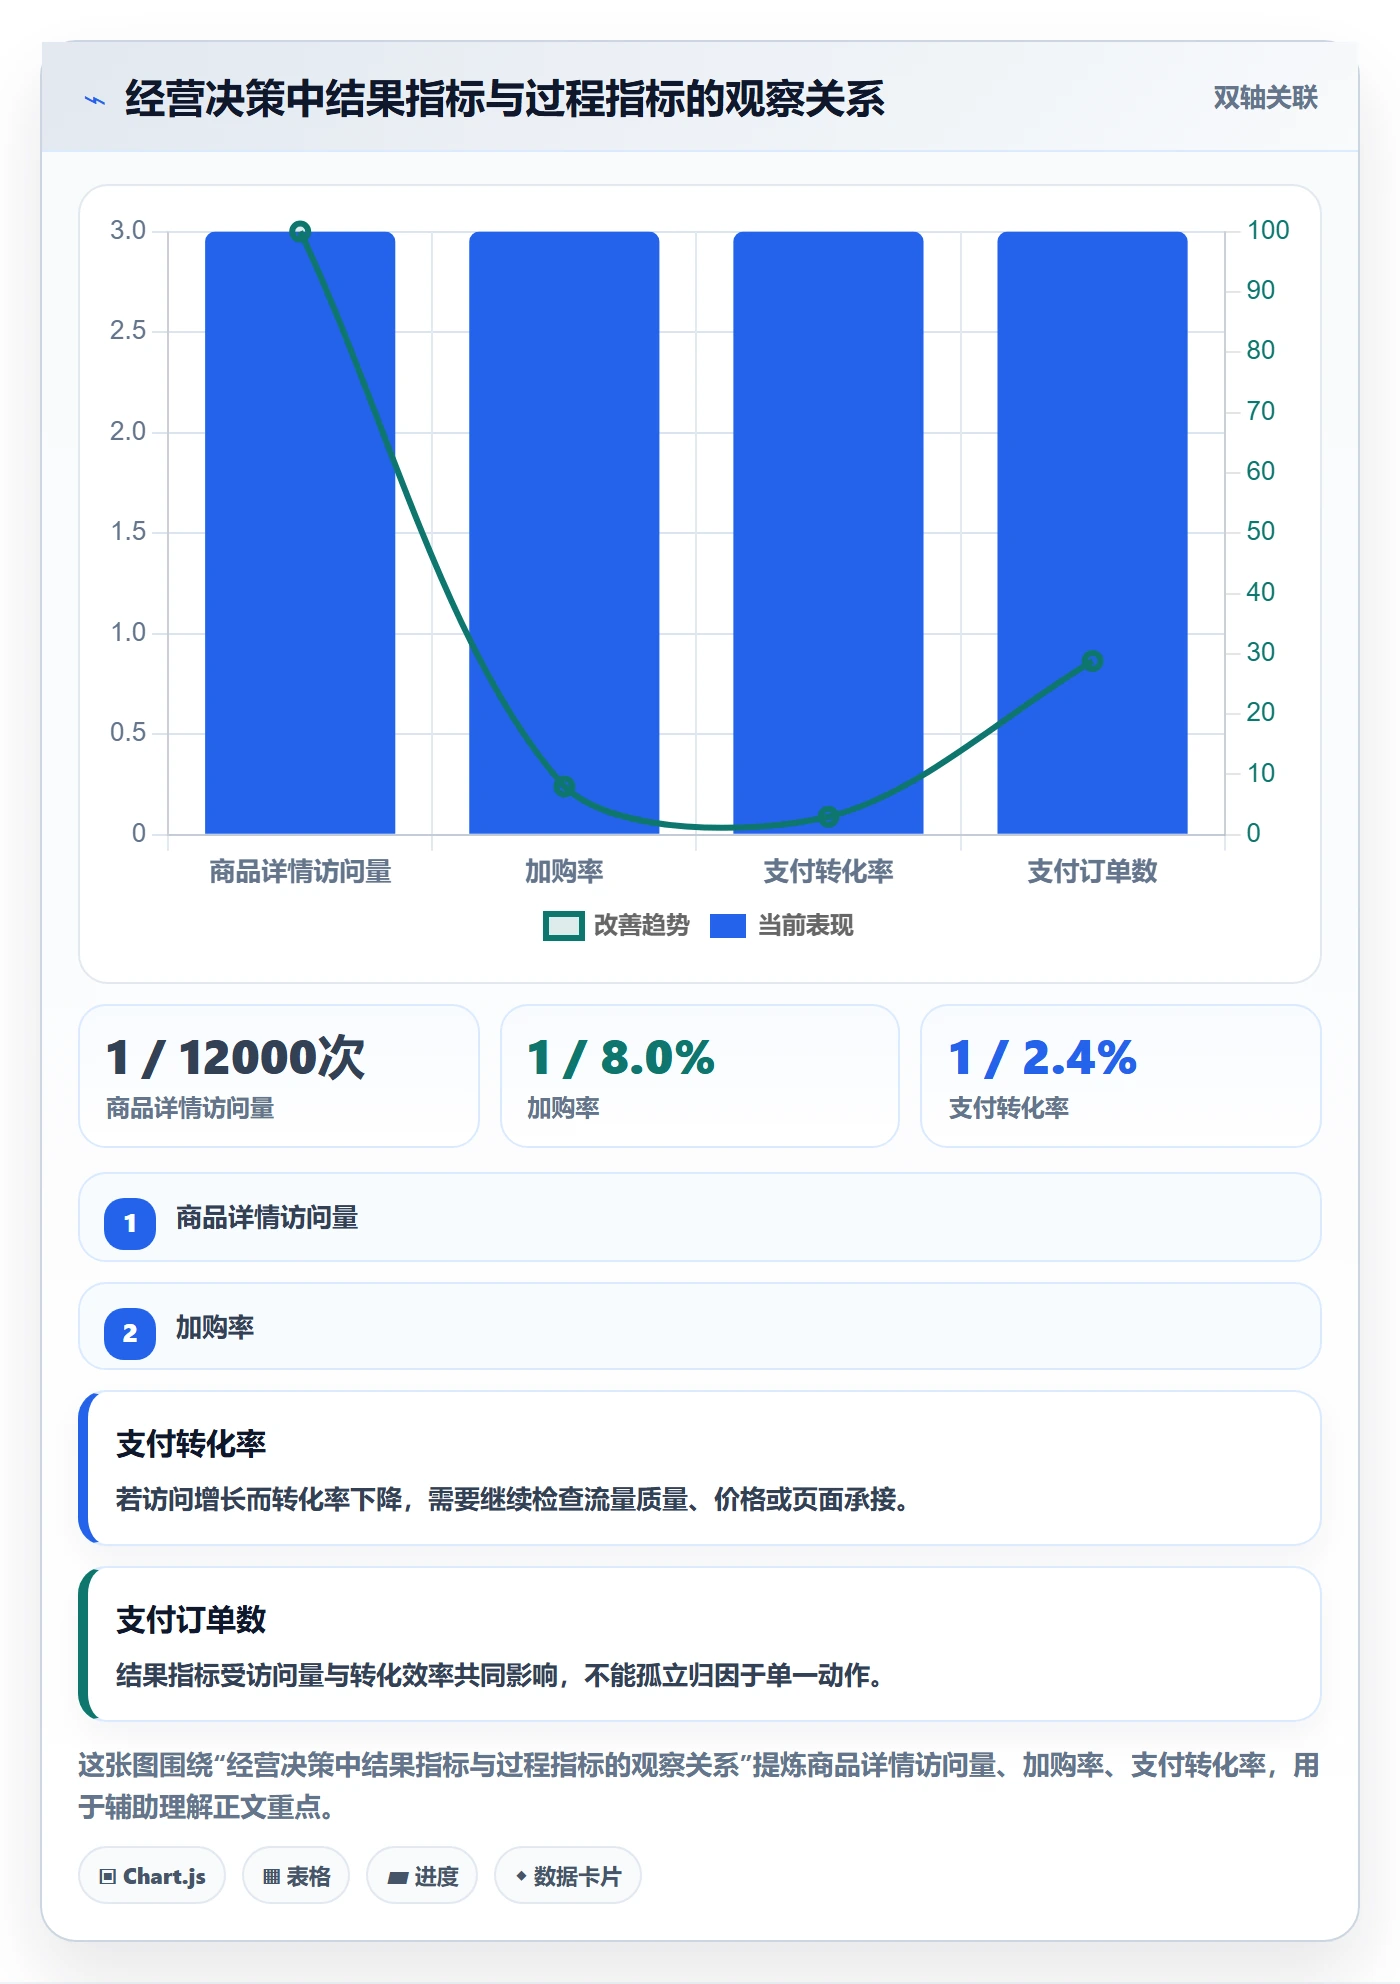Click the grid icon in the 表格 tag
The height and width of the screenshot is (1984, 1400).
tap(271, 1877)
